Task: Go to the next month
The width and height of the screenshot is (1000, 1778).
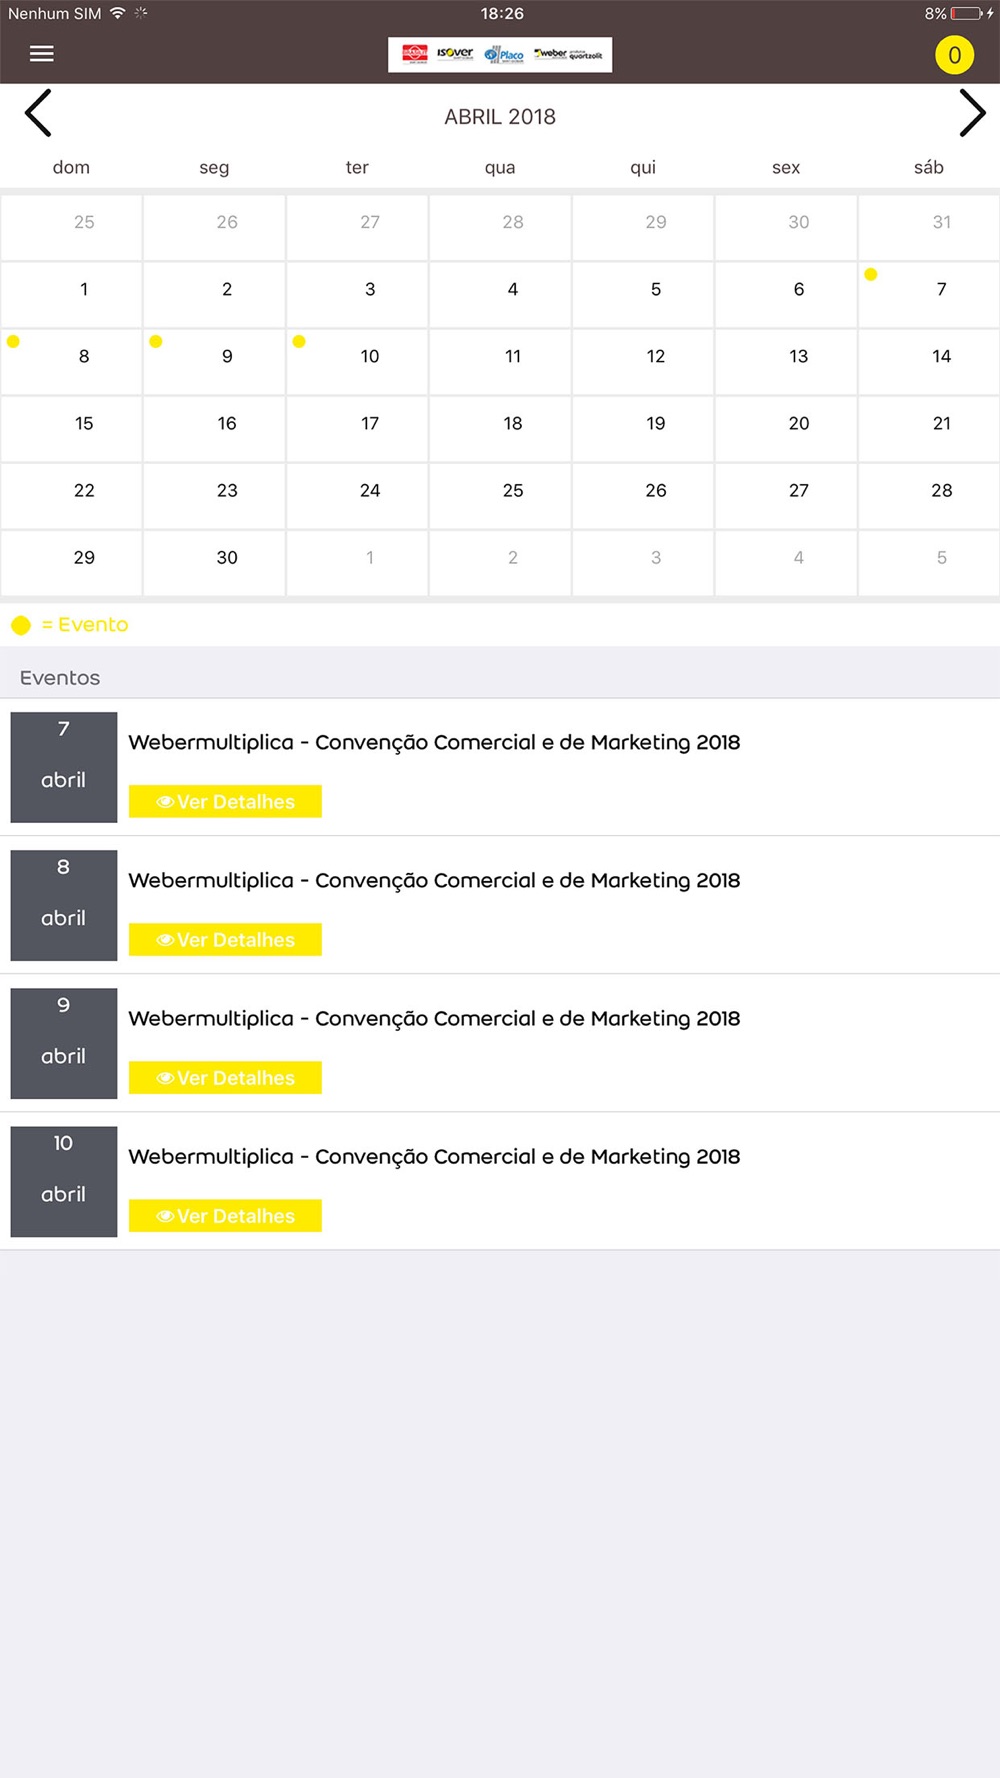Action: (972, 113)
